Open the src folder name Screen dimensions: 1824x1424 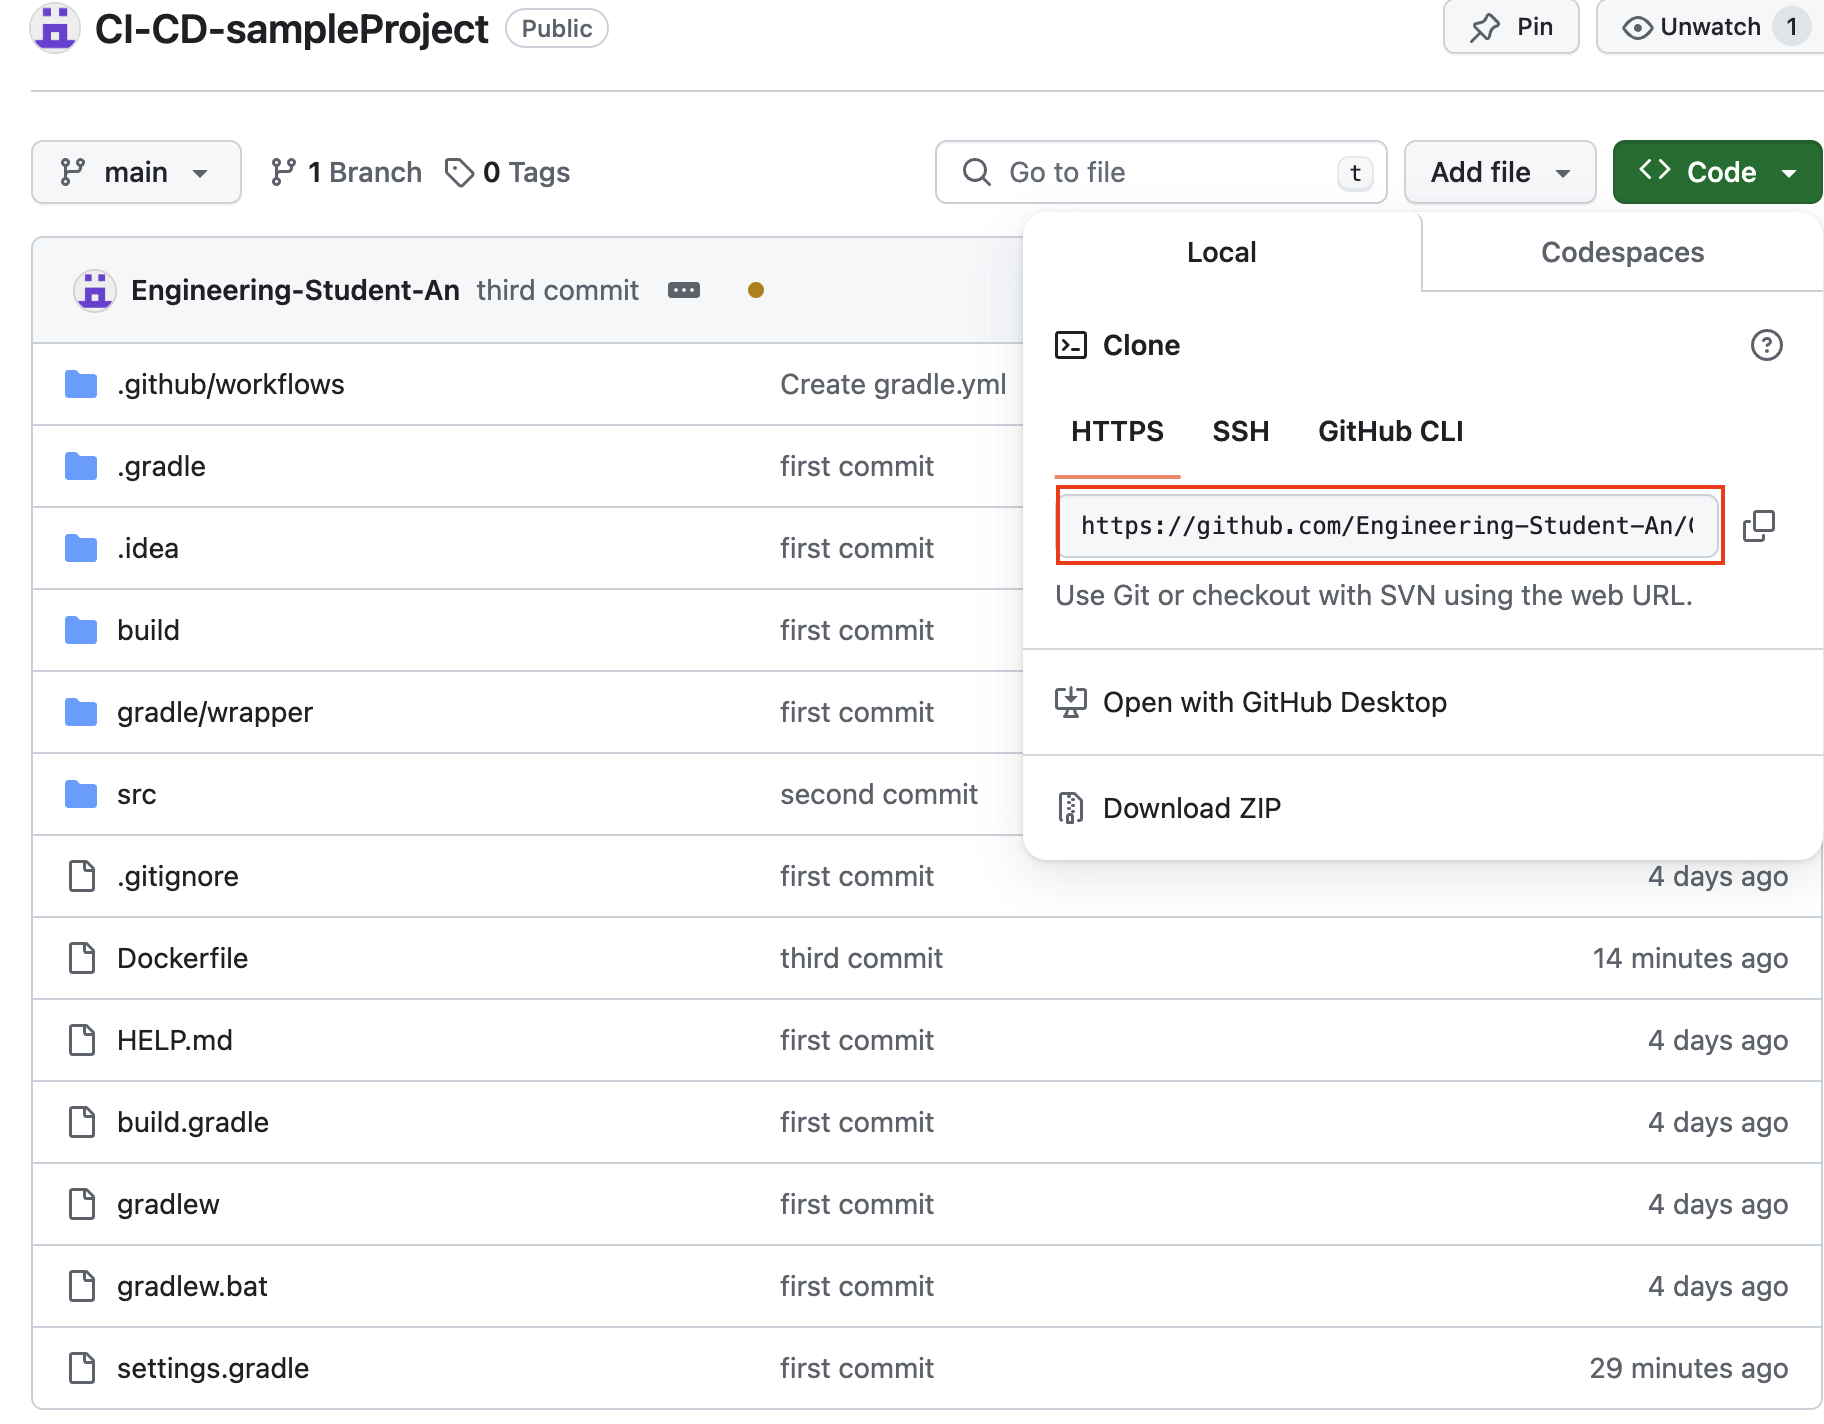pos(136,794)
